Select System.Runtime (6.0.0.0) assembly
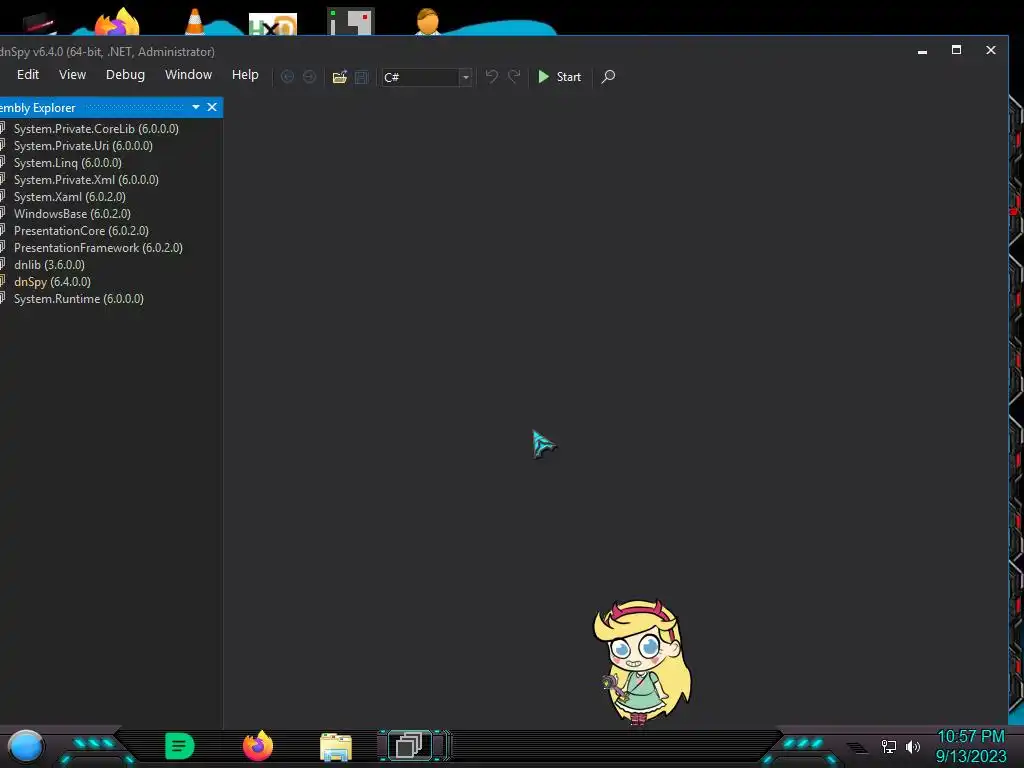This screenshot has height=768, width=1024. click(78, 298)
